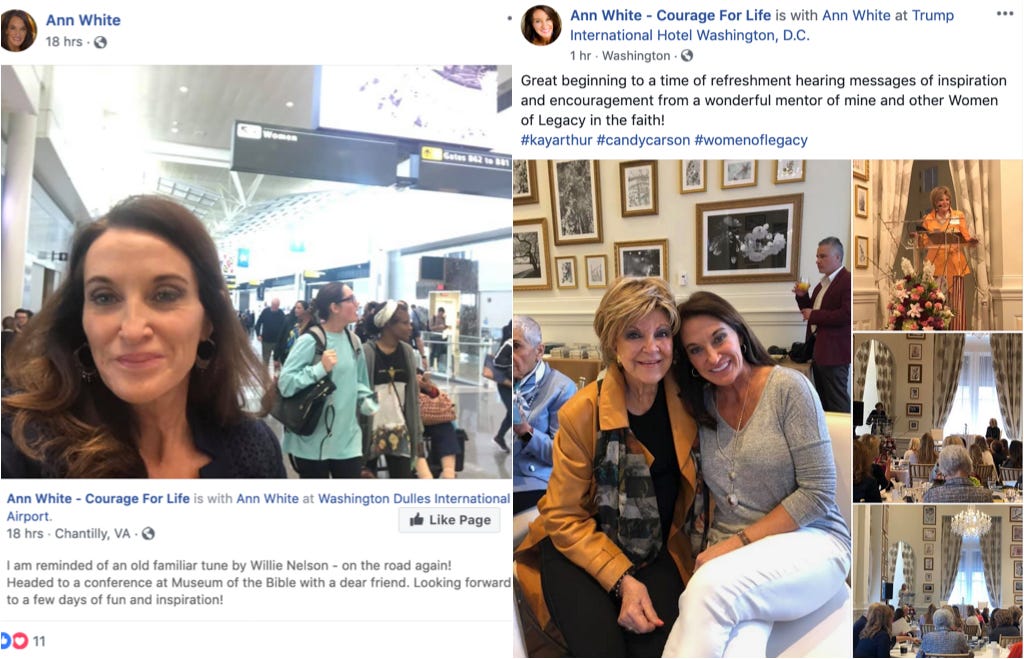Click the blue like reaction icon
Viewport: 1024px width, 659px height.
point(5,641)
